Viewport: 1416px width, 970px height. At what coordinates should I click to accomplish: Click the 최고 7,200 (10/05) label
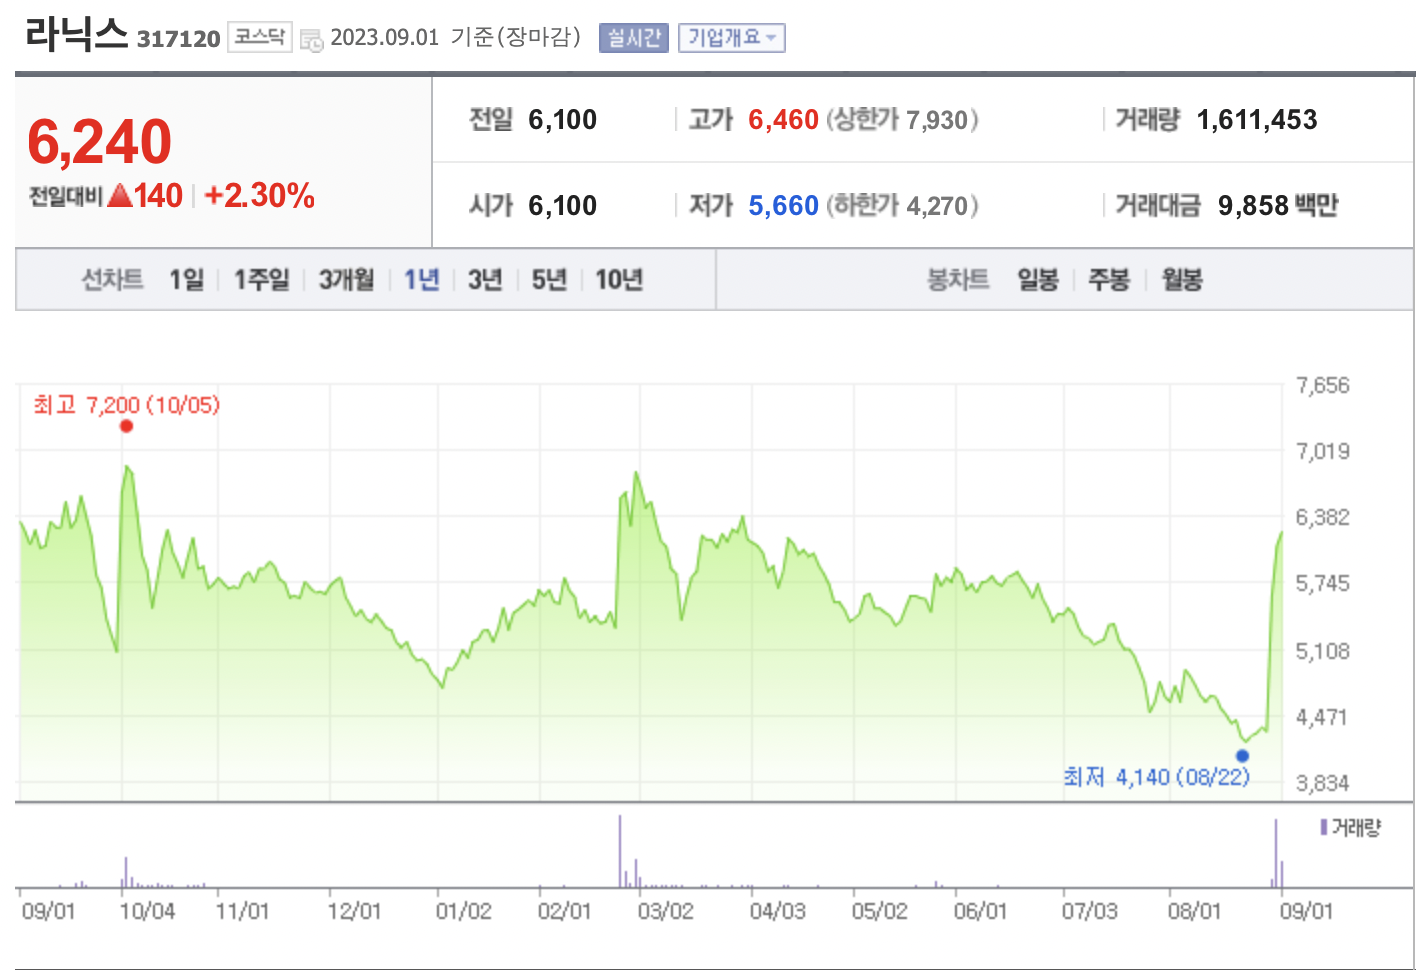(x=126, y=405)
